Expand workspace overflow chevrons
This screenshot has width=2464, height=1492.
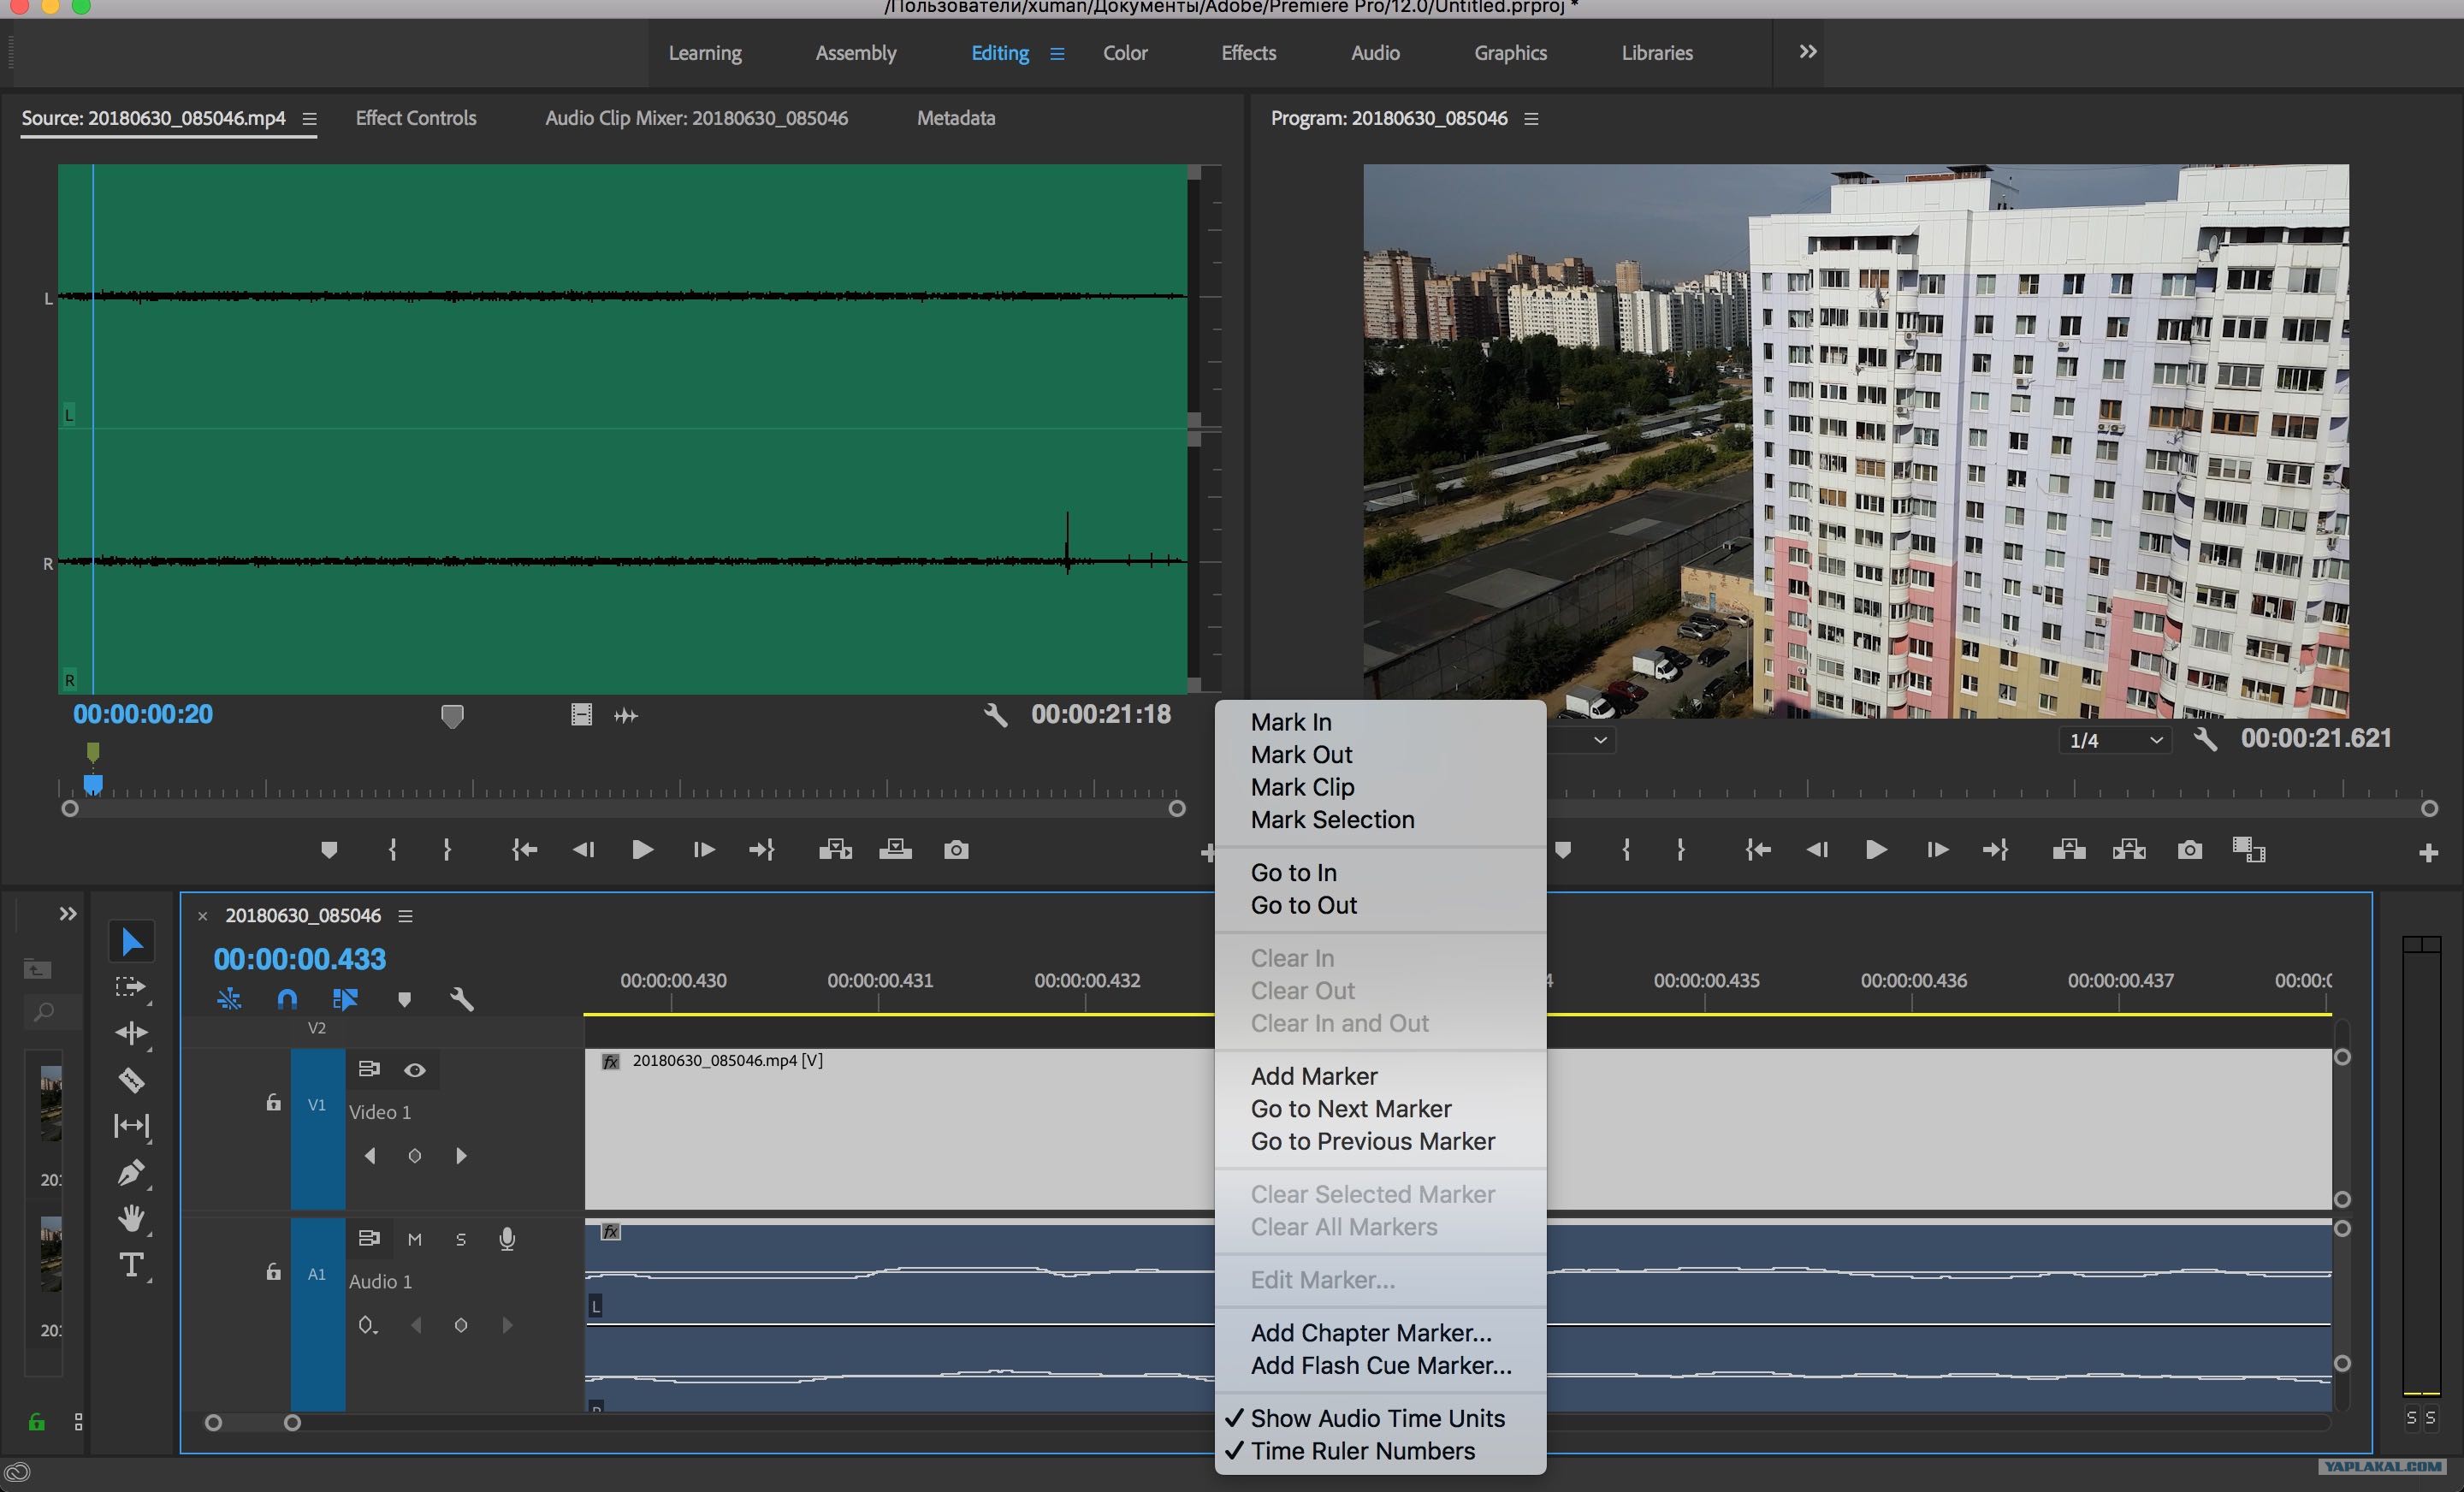tap(1808, 51)
